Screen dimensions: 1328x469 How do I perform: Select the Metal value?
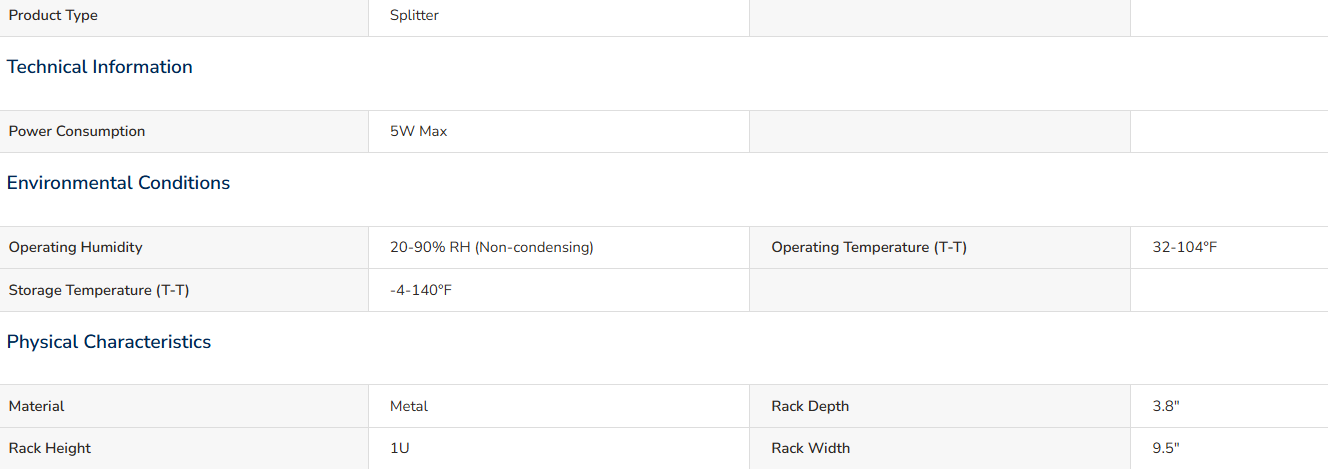coord(409,406)
